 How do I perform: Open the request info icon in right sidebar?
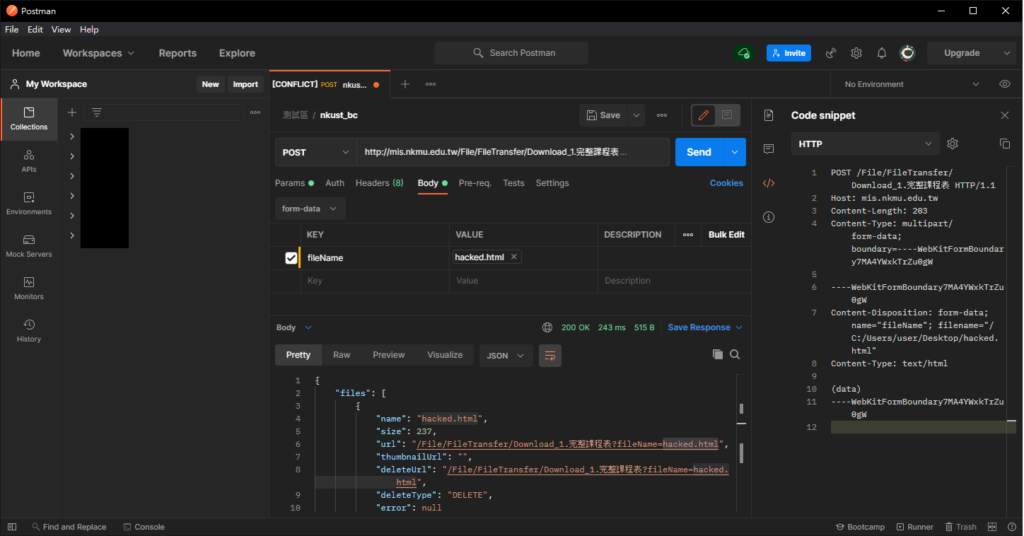(769, 217)
